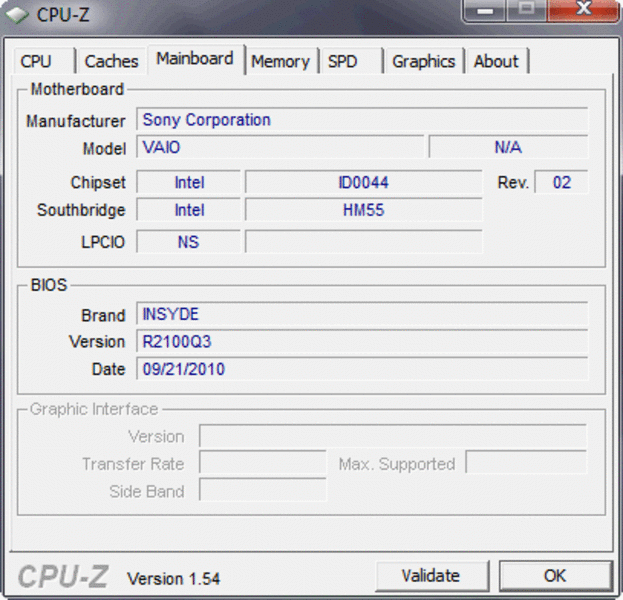Click the empty LPCIO model field

364,242
